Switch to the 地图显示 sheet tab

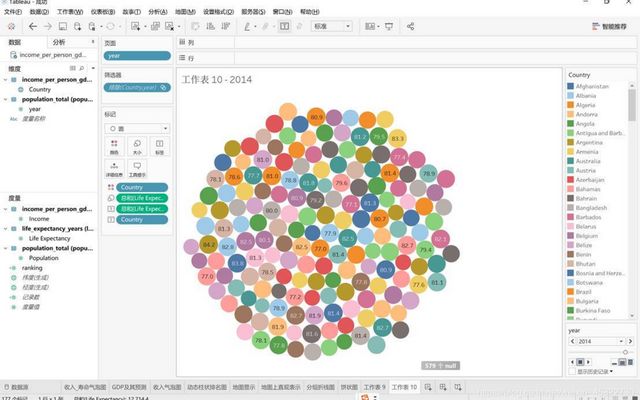pos(243,386)
